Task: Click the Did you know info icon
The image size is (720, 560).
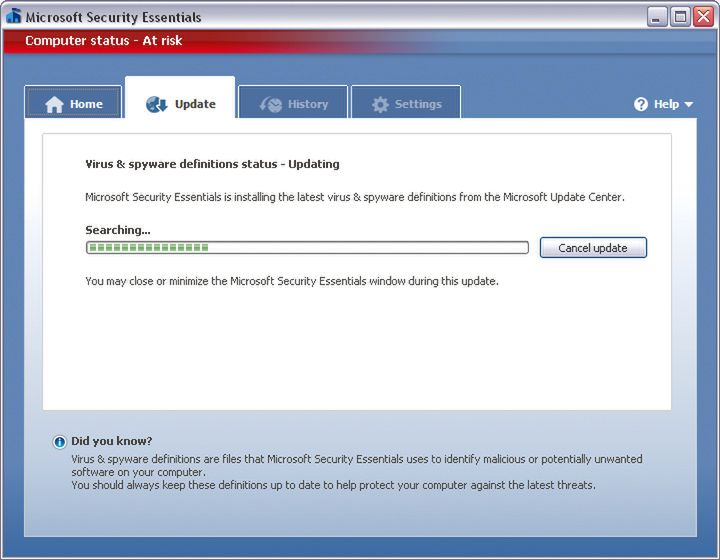Action: (60, 442)
